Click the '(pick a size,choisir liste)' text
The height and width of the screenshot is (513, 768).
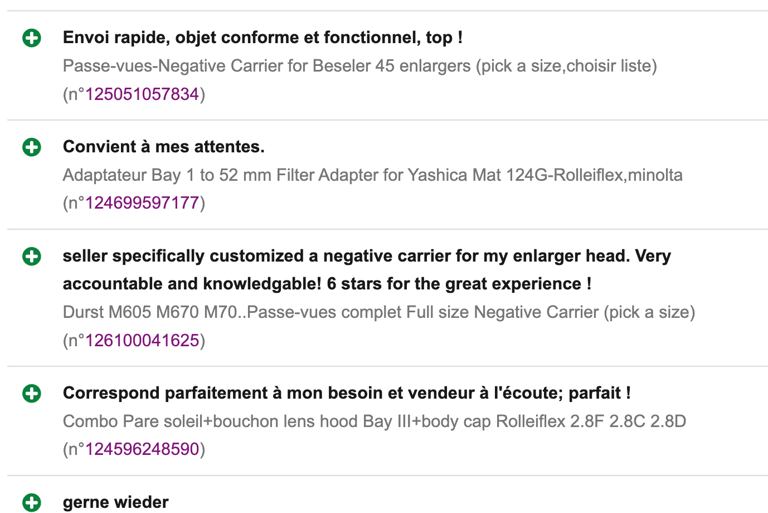(566, 66)
